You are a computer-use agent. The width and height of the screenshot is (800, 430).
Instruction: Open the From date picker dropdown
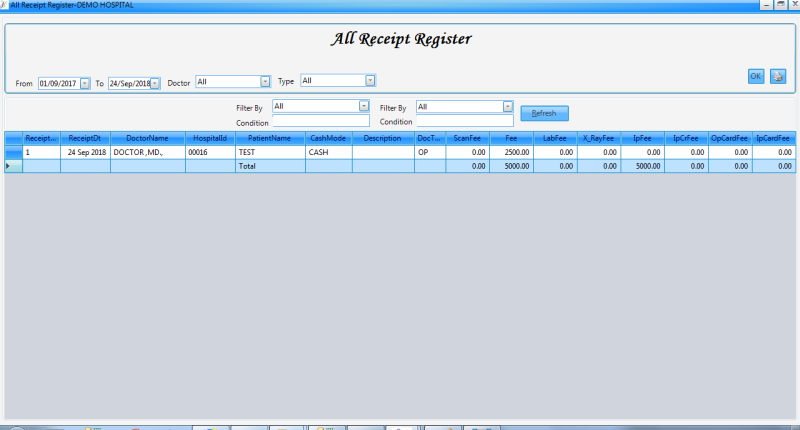[85, 84]
